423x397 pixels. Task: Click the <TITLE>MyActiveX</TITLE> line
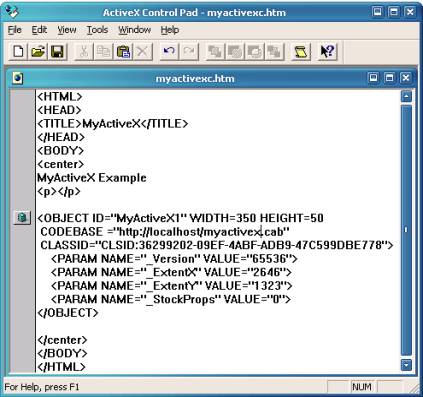coord(113,124)
